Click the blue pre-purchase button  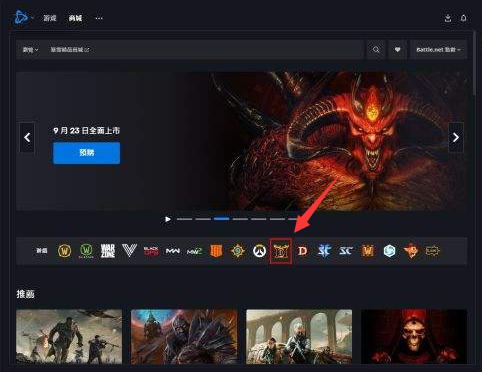click(x=86, y=153)
